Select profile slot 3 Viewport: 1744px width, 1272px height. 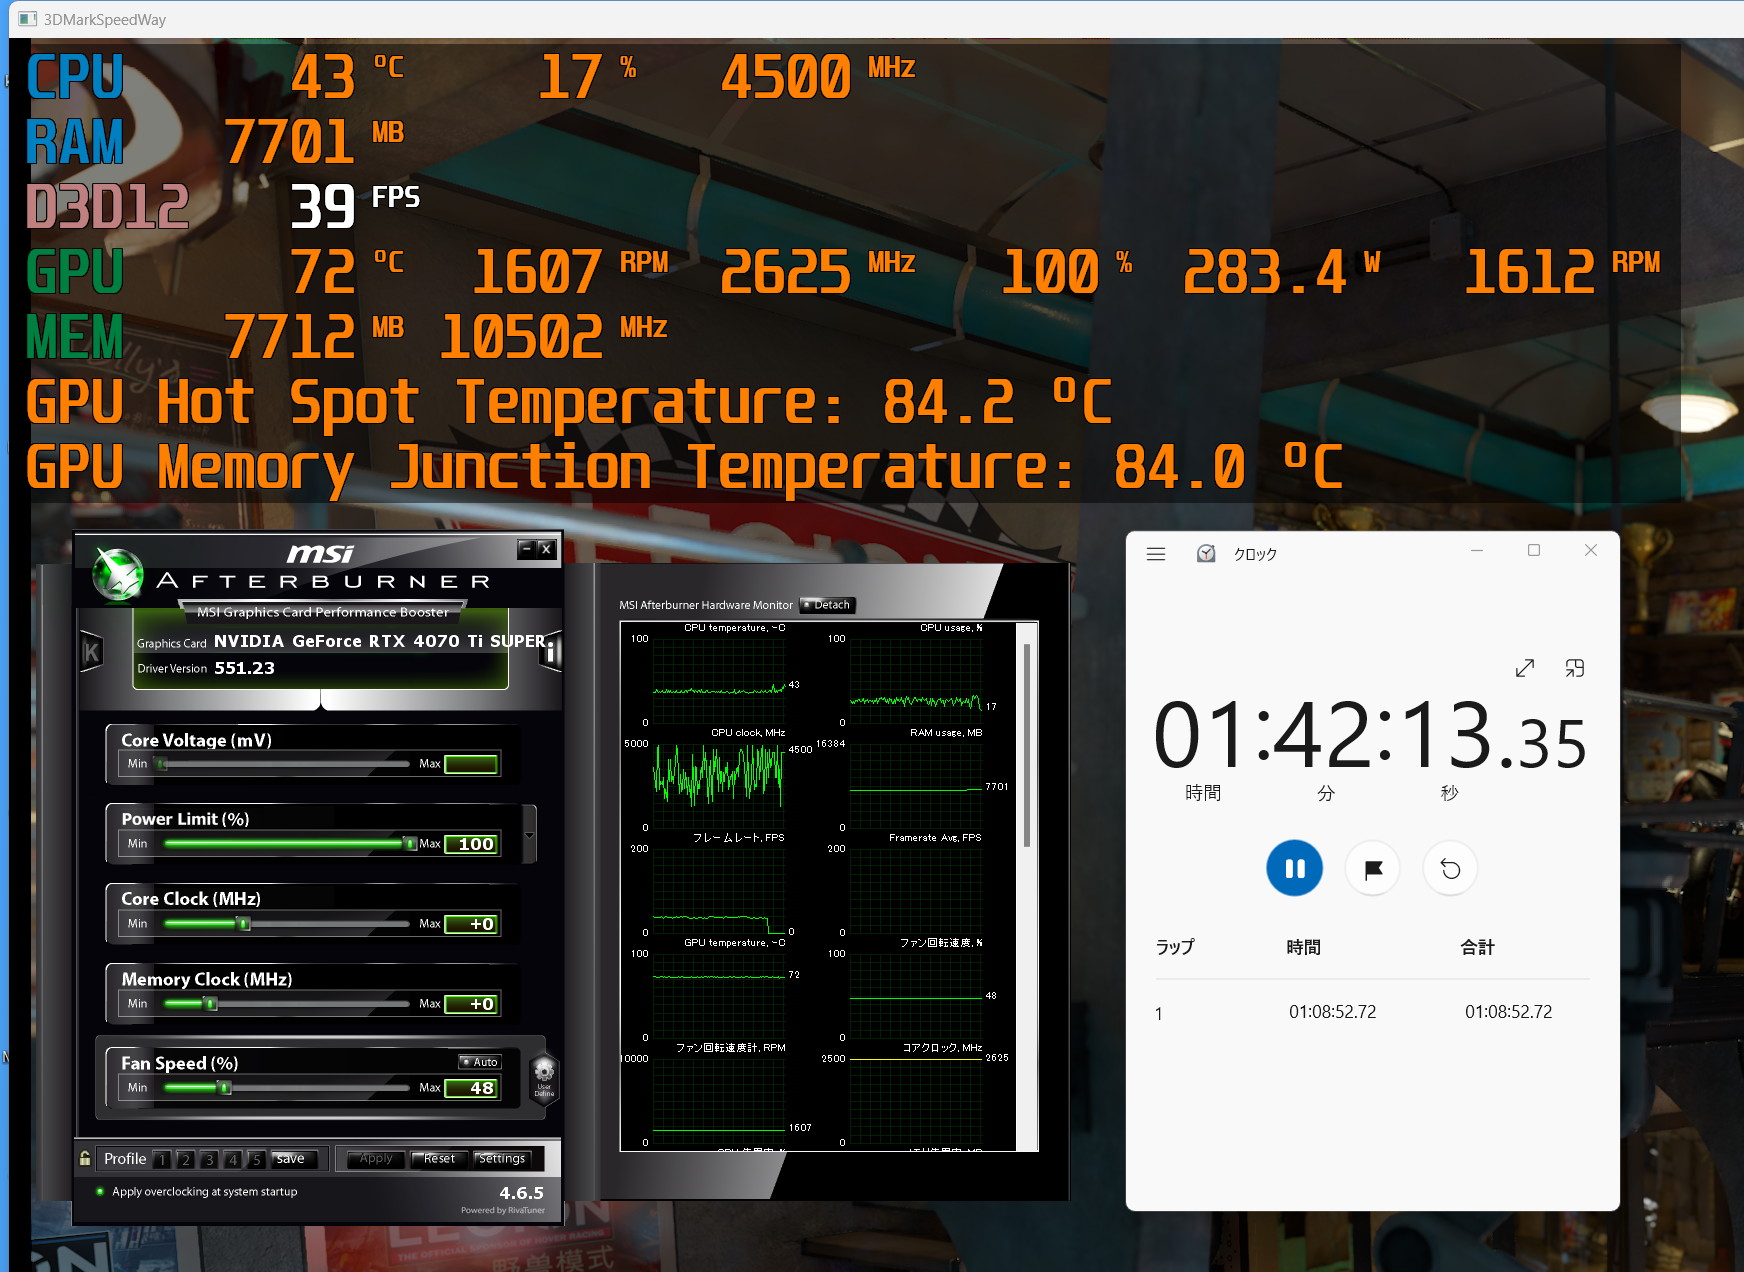tap(209, 1159)
